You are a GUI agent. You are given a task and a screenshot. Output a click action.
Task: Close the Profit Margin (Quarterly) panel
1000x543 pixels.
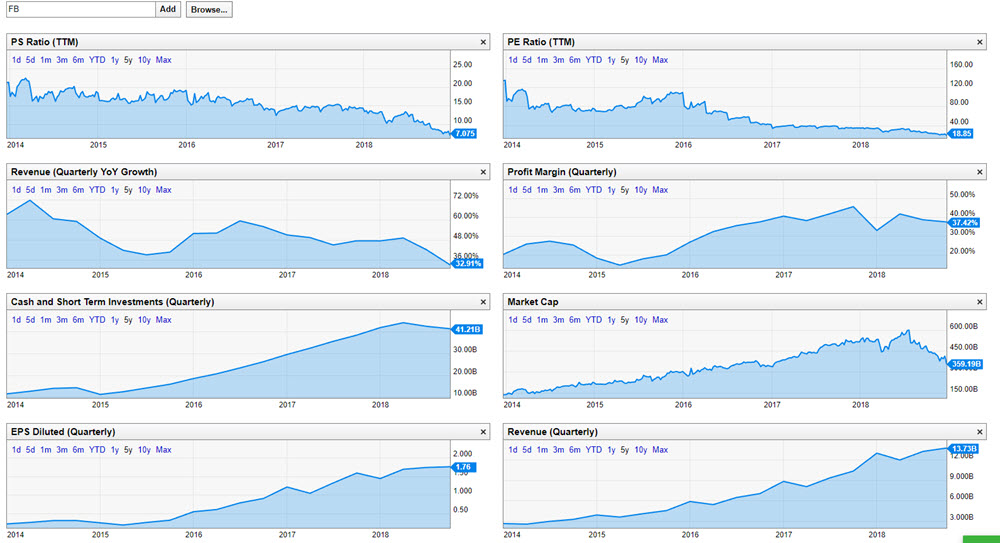pos(980,172)
